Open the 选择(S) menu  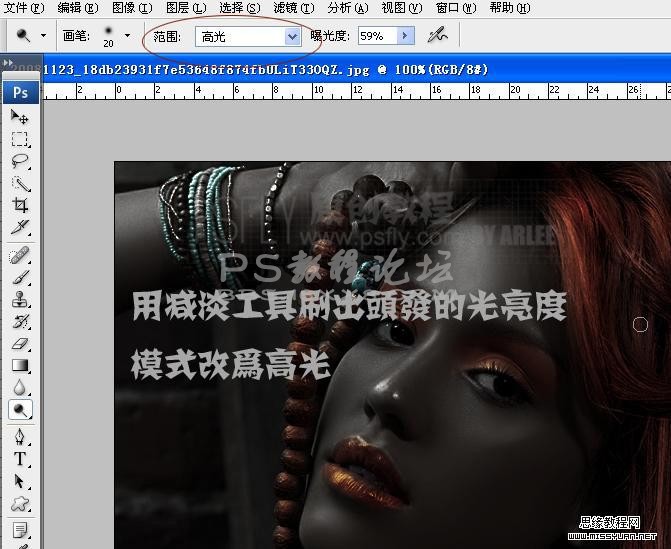[x=240, y=8]
